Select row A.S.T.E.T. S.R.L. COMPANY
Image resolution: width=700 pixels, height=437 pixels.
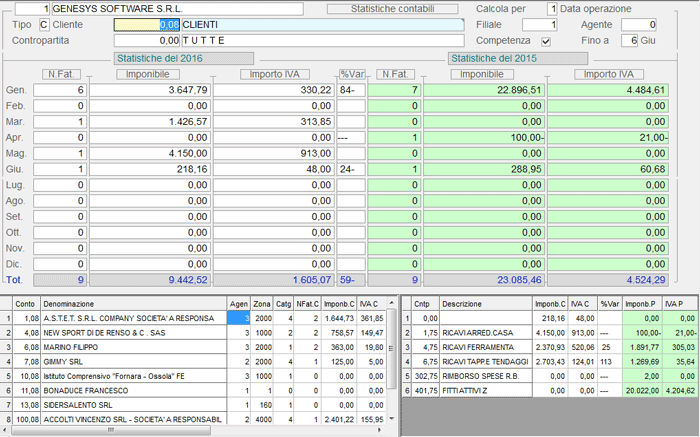coord(194,319)
